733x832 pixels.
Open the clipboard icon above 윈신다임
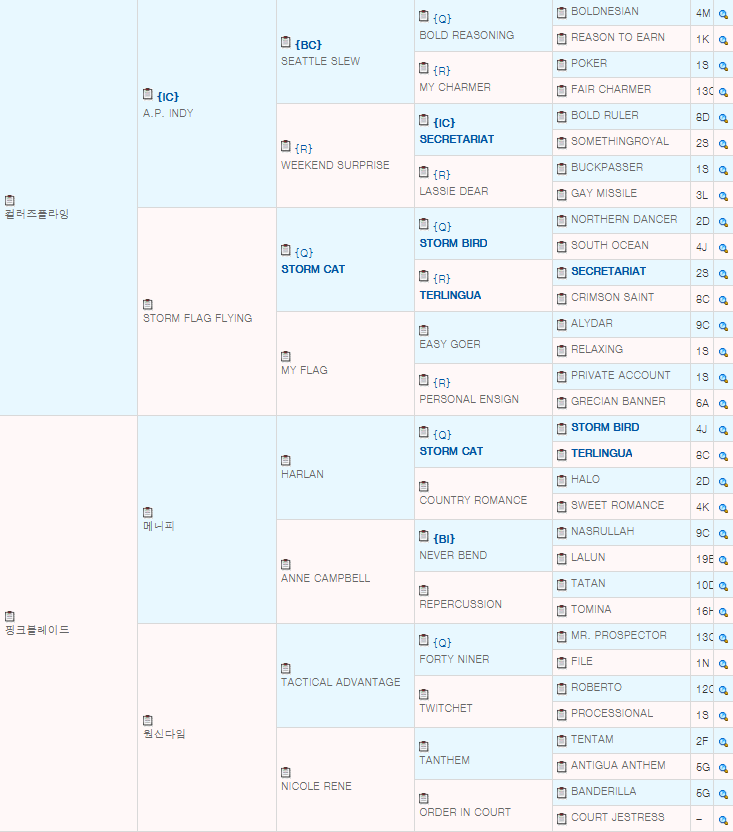pos(148,720)
